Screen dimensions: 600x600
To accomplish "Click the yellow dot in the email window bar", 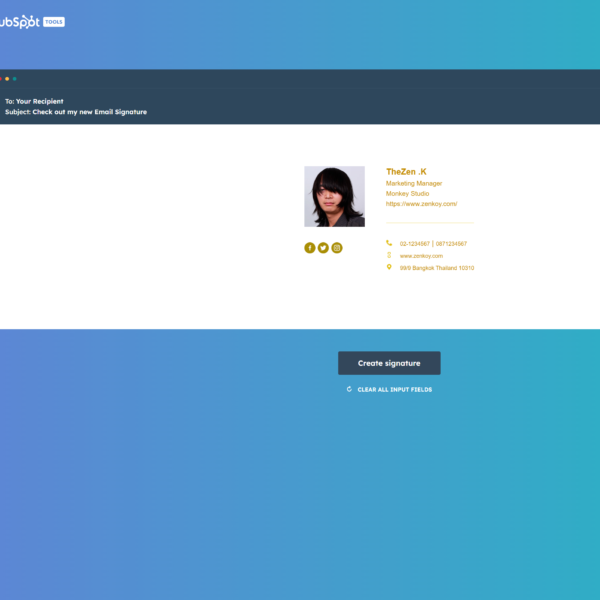I will (7, 79).
